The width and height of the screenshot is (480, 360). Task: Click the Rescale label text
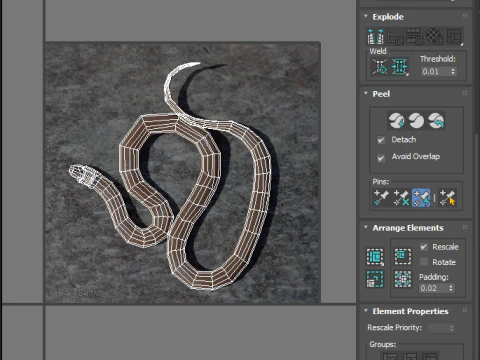445,247
